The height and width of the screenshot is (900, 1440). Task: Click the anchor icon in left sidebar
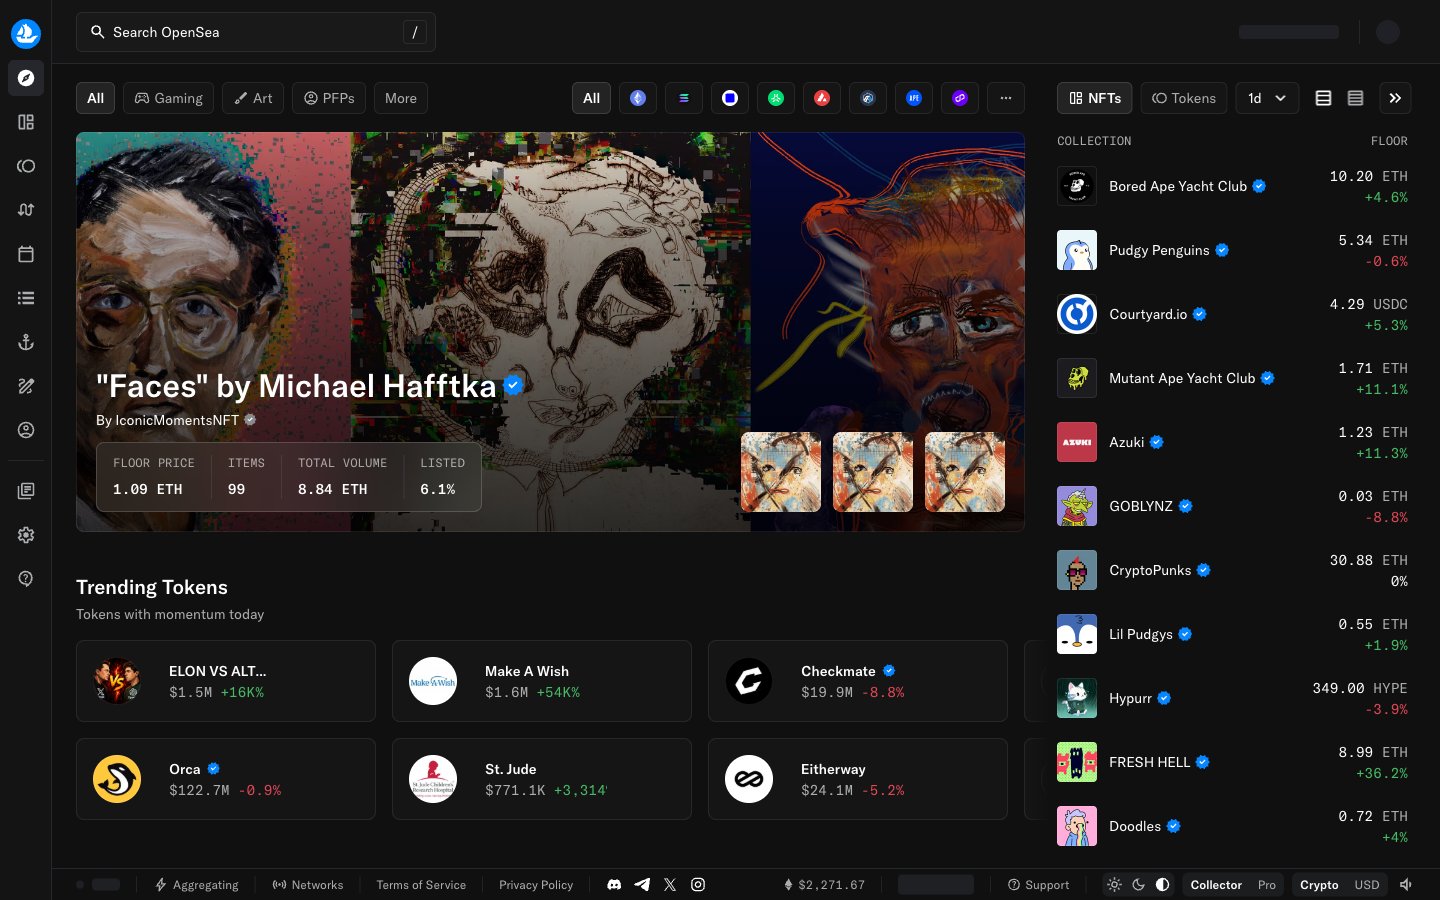tap(26, 342)
